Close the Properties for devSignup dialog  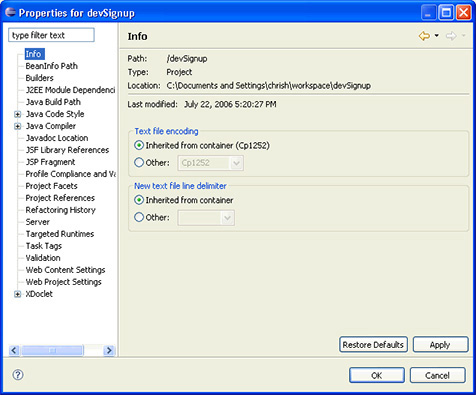point(464,13)
